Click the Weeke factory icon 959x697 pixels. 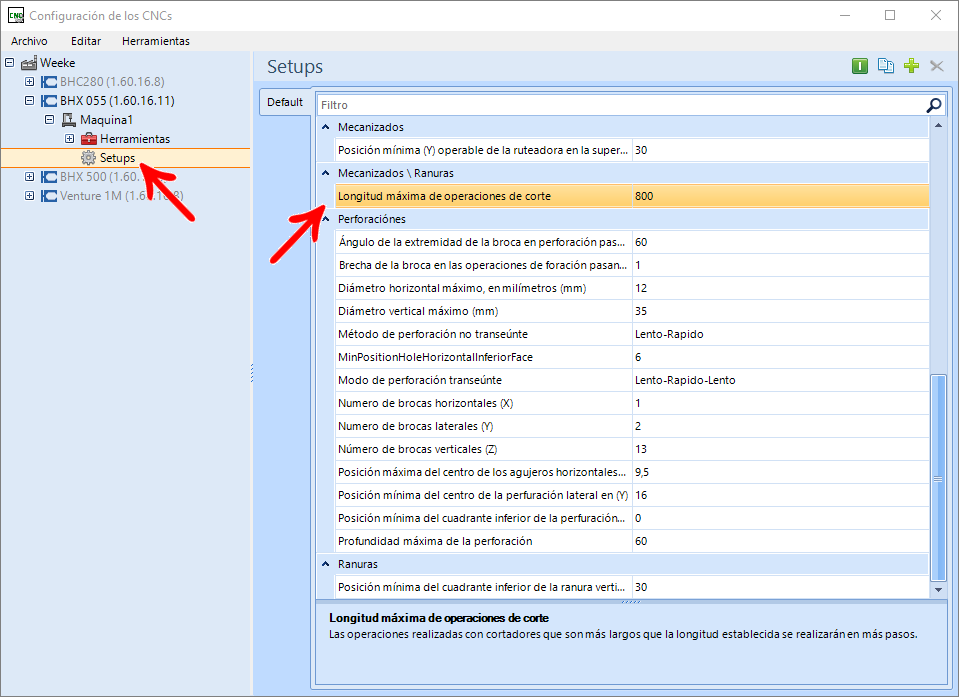(29, 63)
